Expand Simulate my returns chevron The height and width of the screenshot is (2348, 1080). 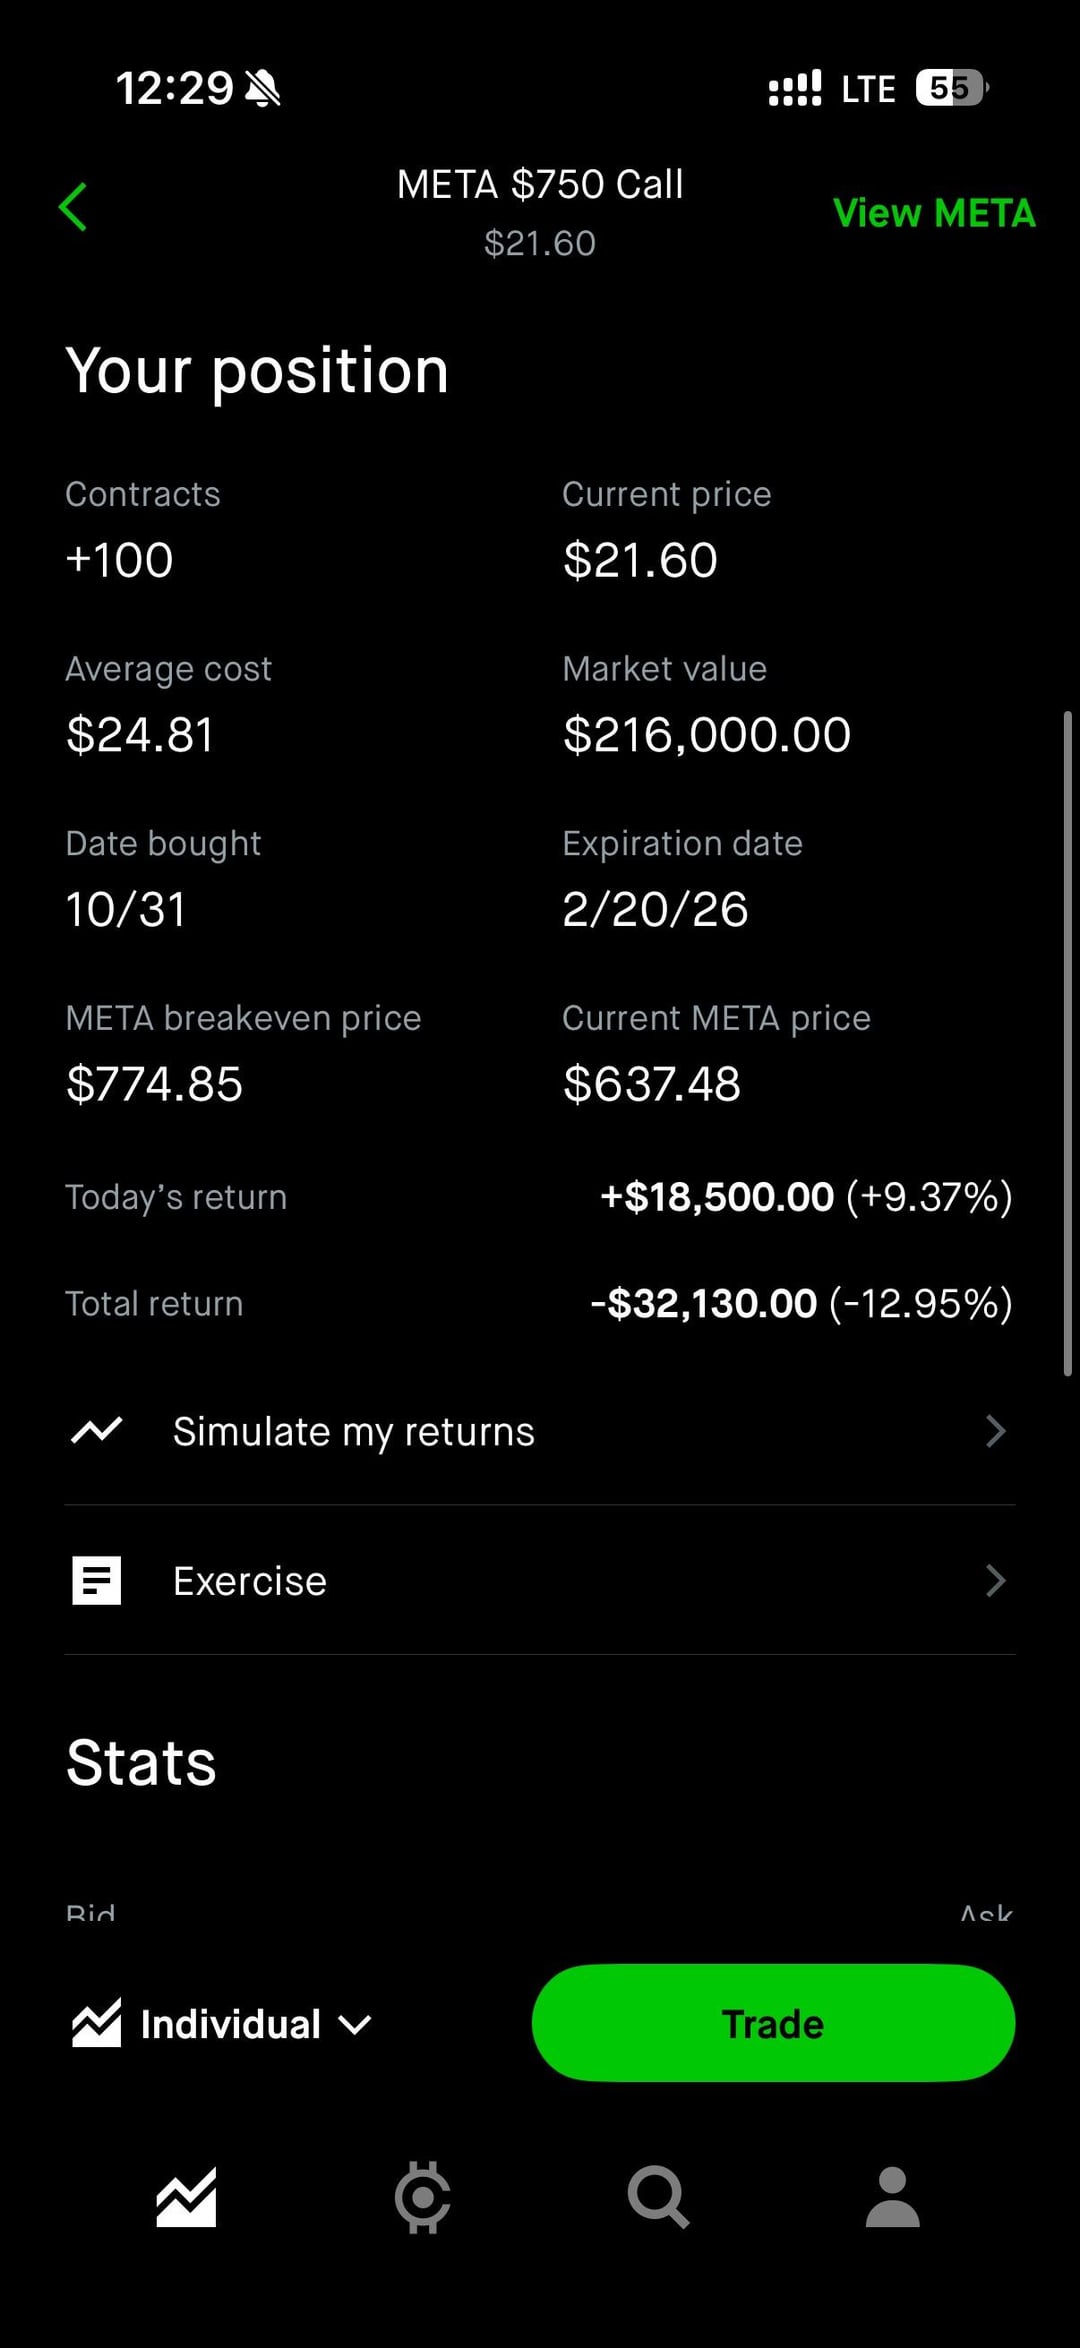[995, 1431]
